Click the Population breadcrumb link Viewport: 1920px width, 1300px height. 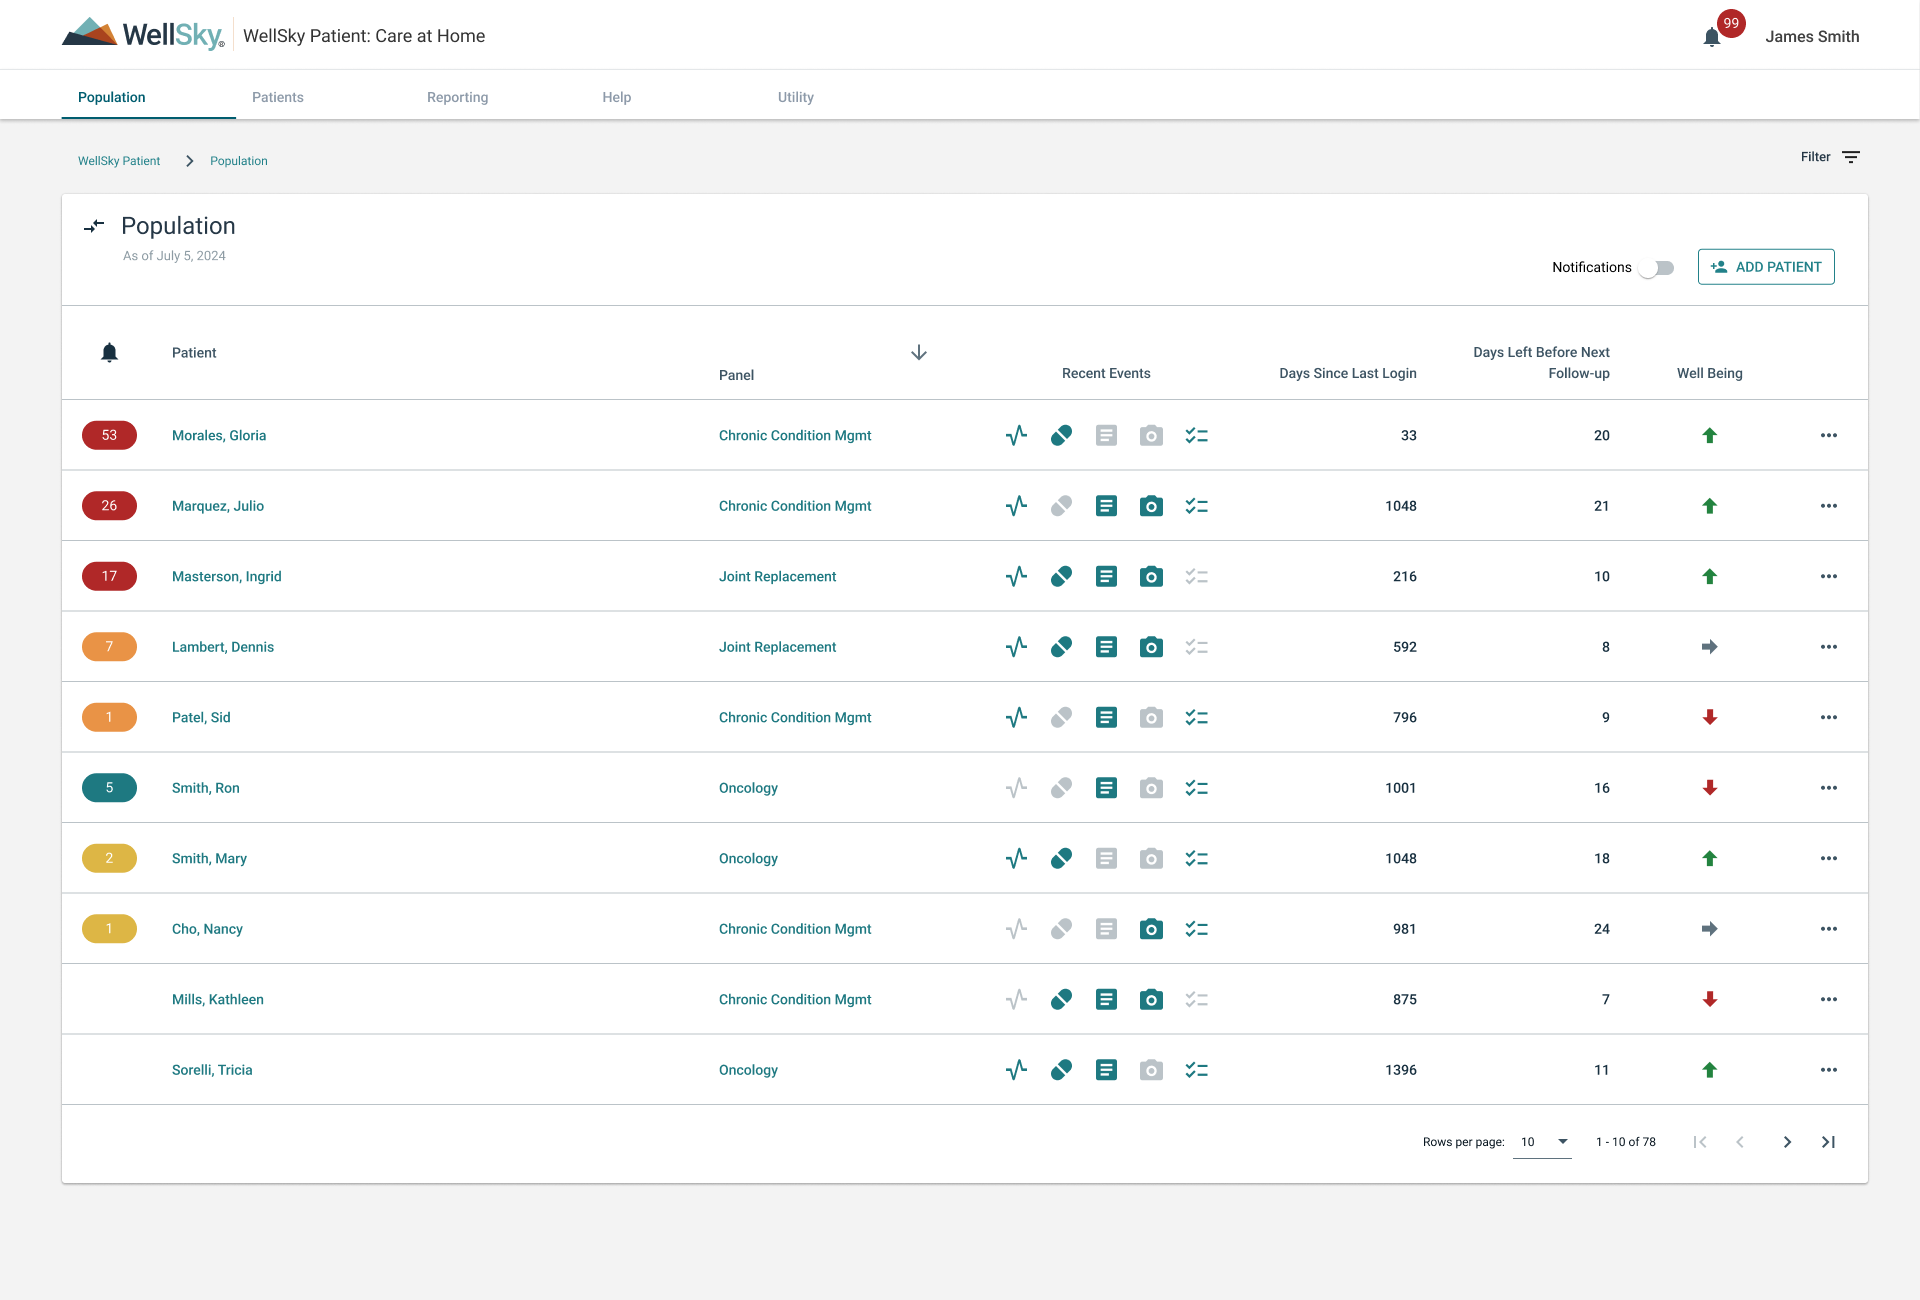click(x=239, y=161)
